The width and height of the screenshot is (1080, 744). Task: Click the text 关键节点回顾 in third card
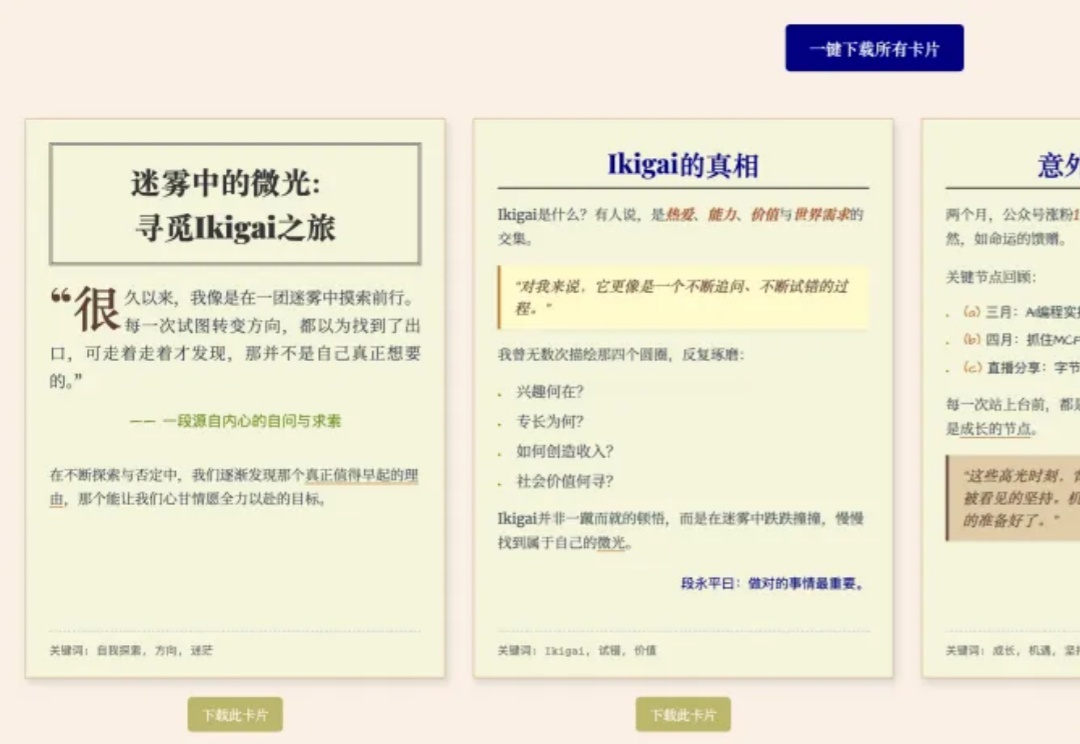click(990, 277)
